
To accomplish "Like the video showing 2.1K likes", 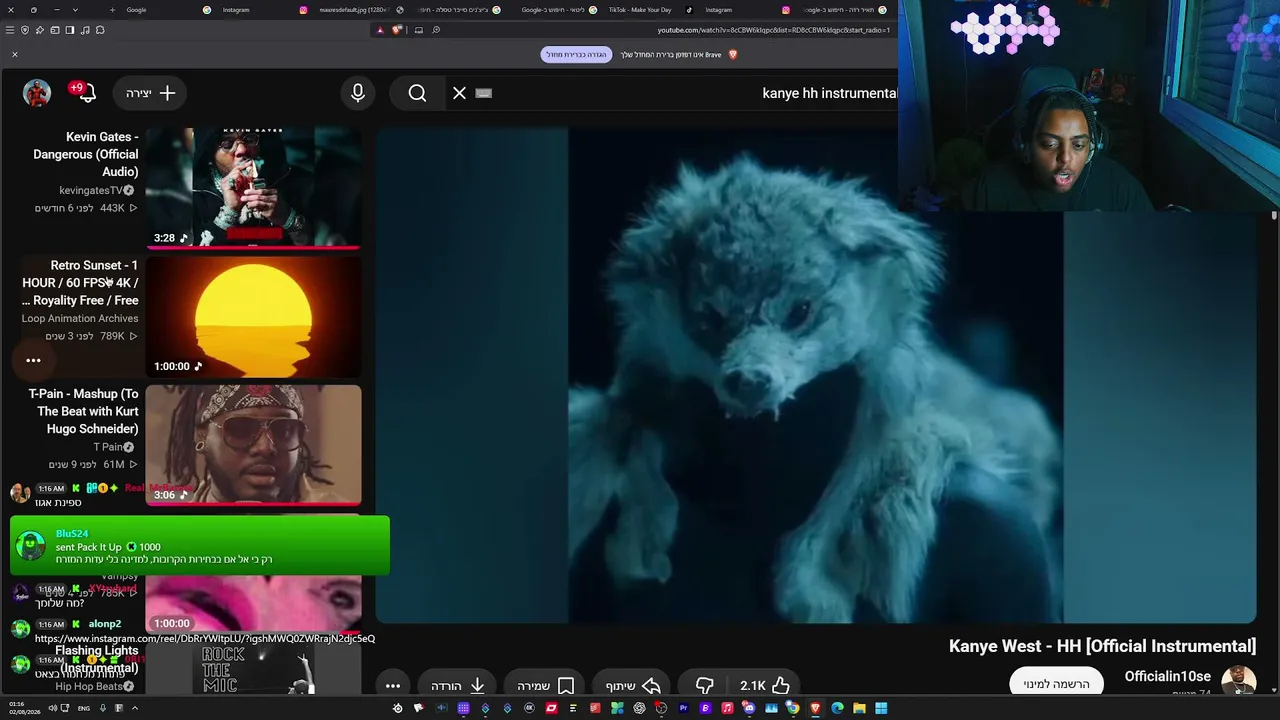I will coord(766,686).
